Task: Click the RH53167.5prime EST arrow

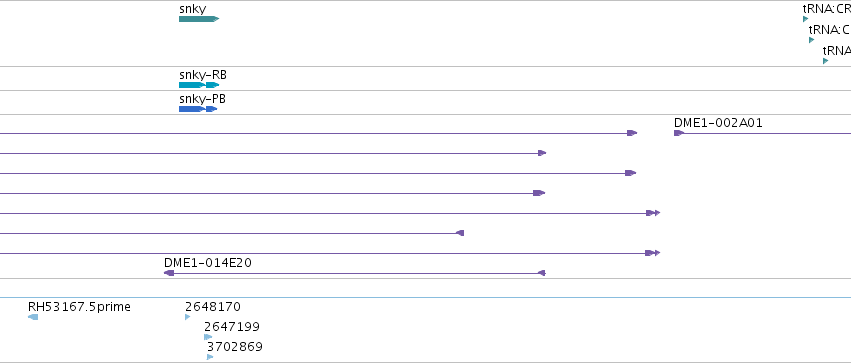Action: coord(33,317)
